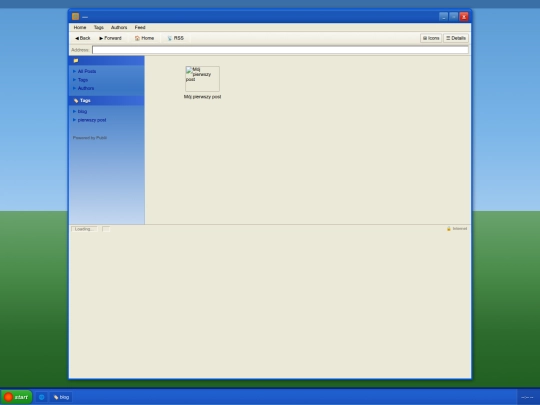Image resolution: width=540 pixels, height=405 pixels.
Task: Click the browser quick launch taskbar icon
Action: [42, 397]
